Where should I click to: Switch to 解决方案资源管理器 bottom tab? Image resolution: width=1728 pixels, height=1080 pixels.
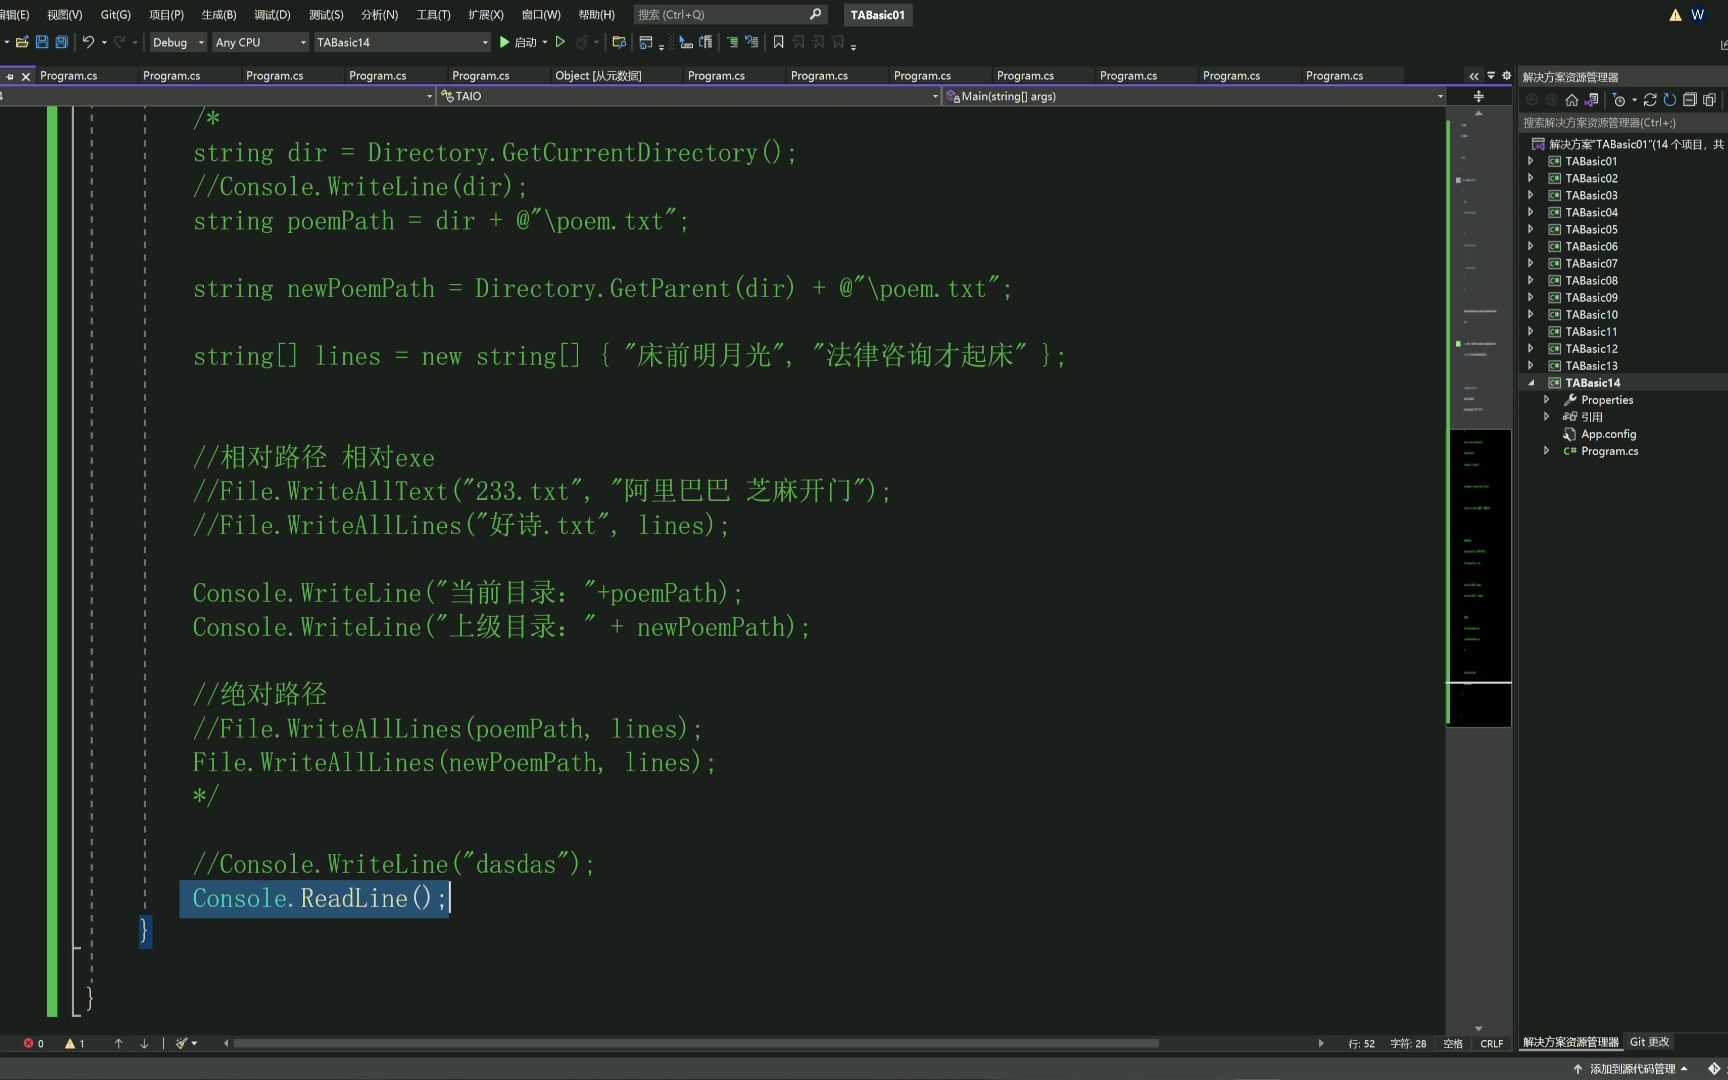[x=1570, y=1042]
